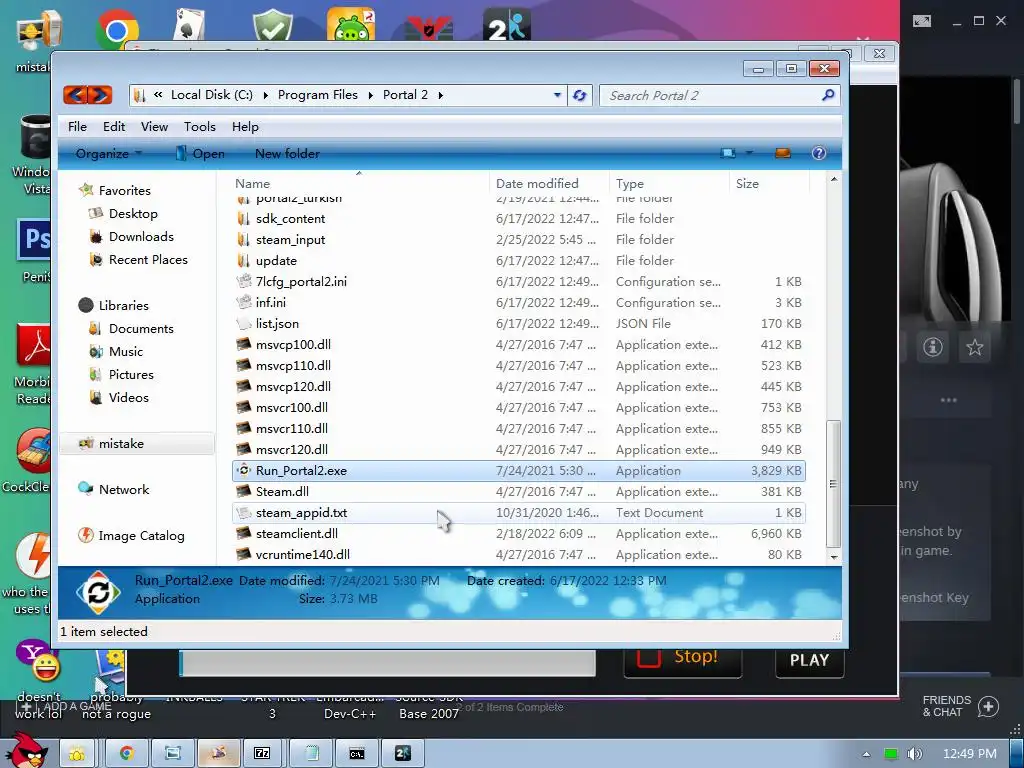The height and width of the screenshot is (768, 1024).
Task: Click the sdk_content folder icon
Action: click(244, 219)
